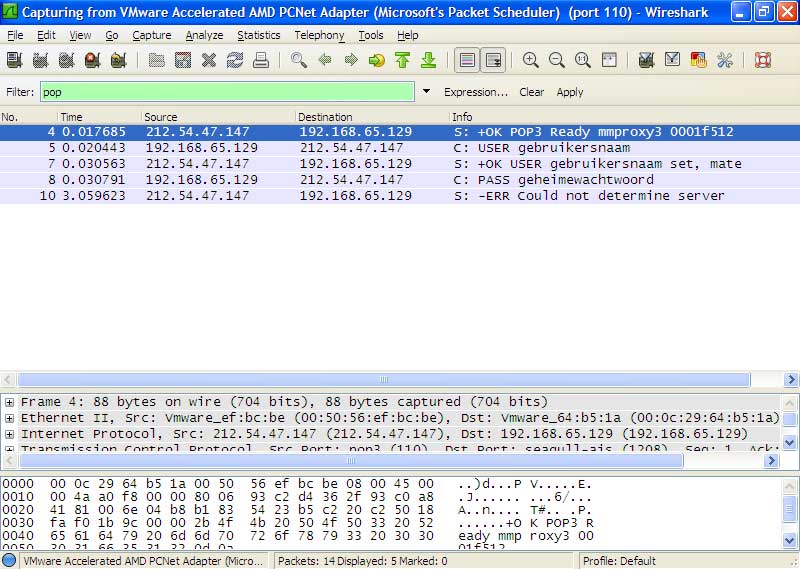Click Profile: Default in status bar
Screen dimensions: 800x569
tap(619, 561)
